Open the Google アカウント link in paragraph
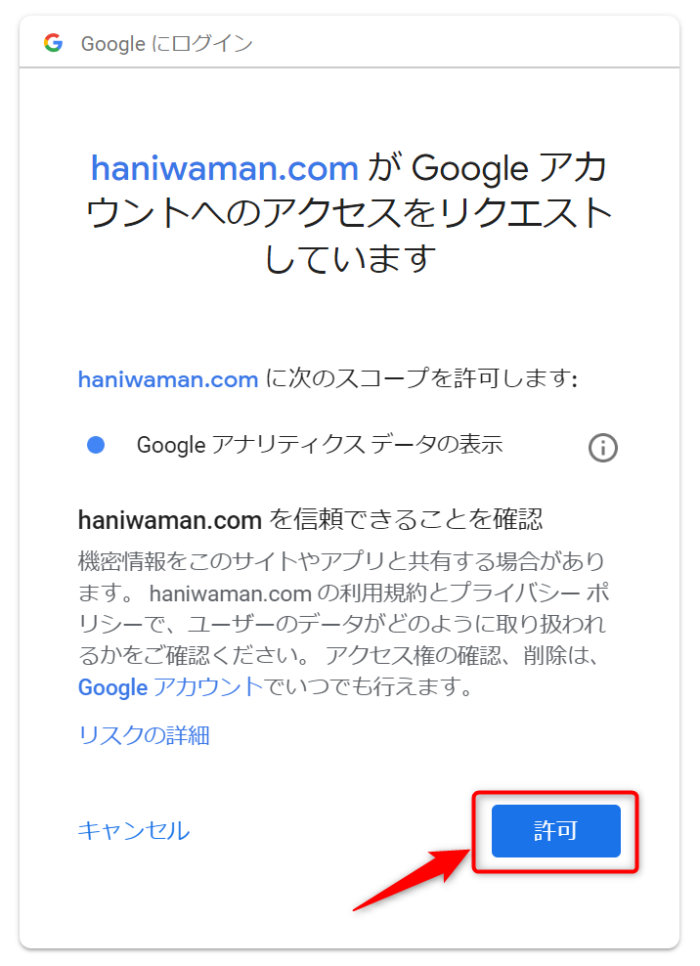Image resolution: width=700 pixels, height=966 pixels. (x=171, y=686)
